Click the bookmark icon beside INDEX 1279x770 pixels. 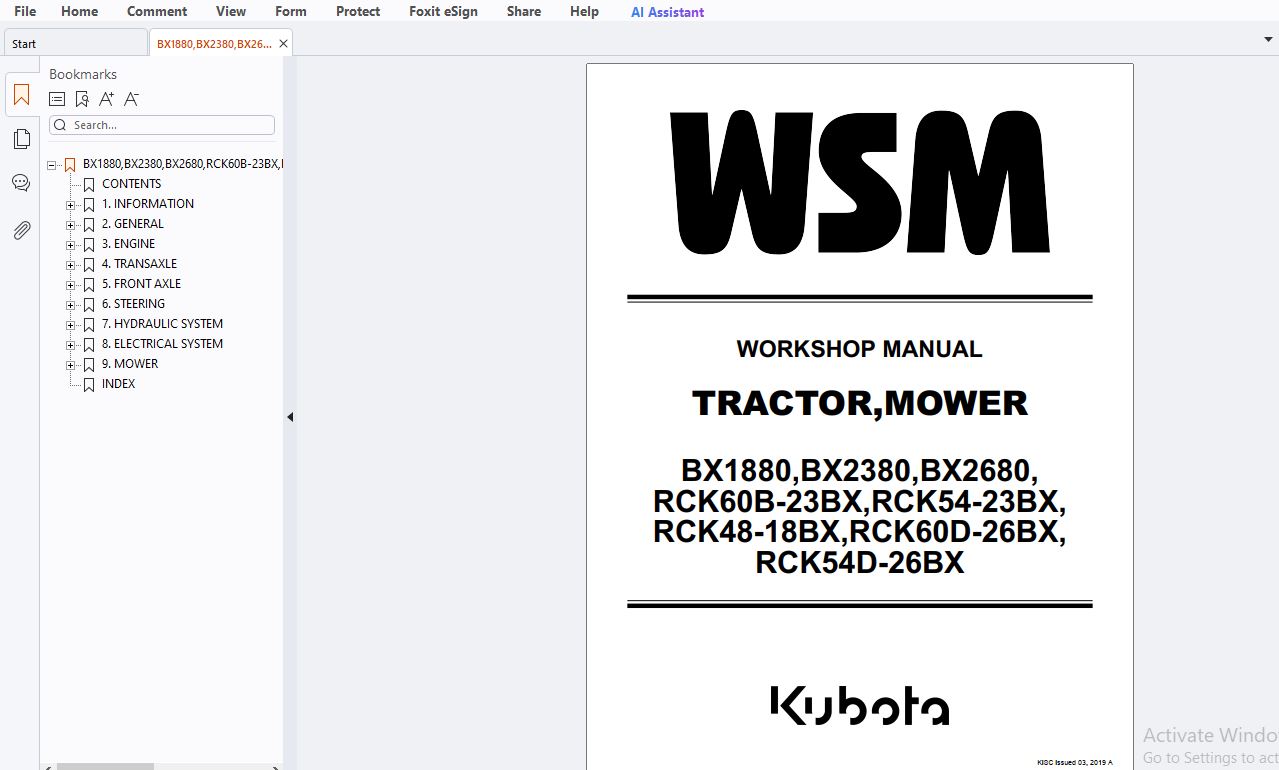coord(89,384)
